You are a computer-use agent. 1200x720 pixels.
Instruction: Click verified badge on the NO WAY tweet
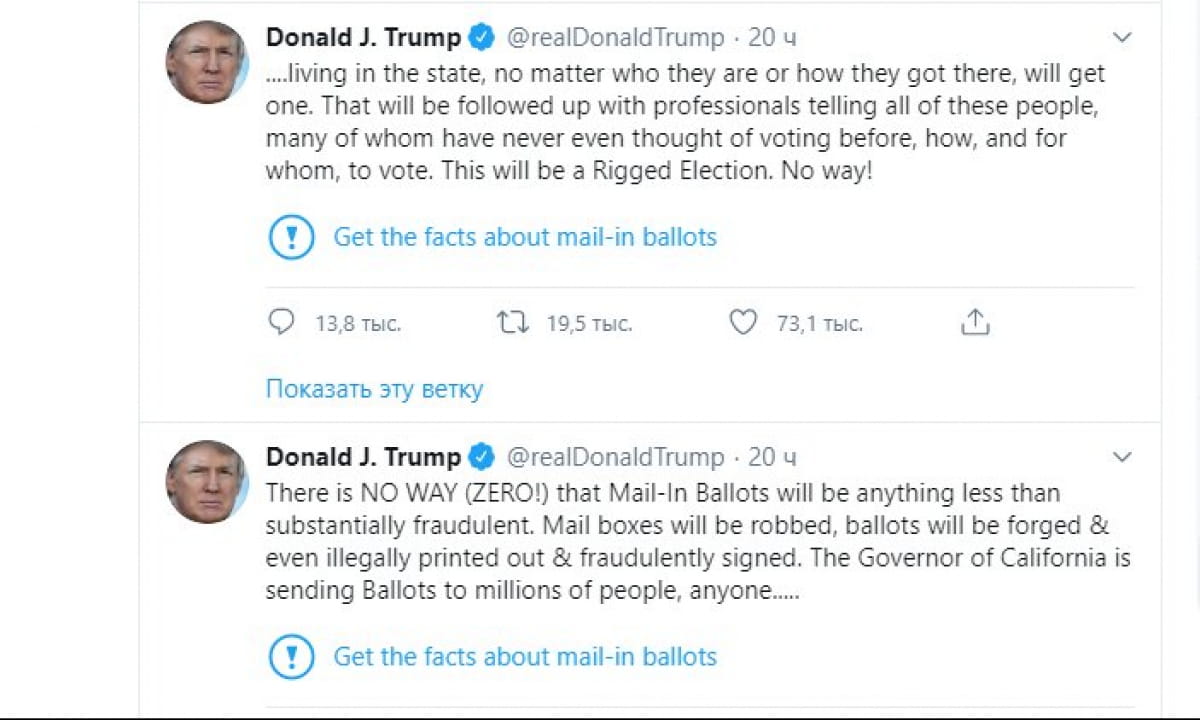click(x=482, y=458)
